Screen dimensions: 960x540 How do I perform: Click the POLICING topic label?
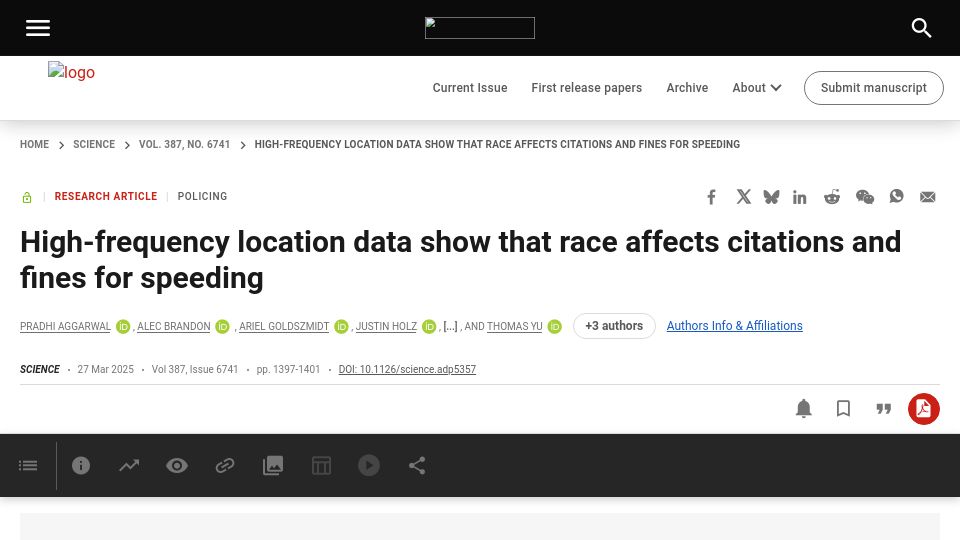coord(202,197)
